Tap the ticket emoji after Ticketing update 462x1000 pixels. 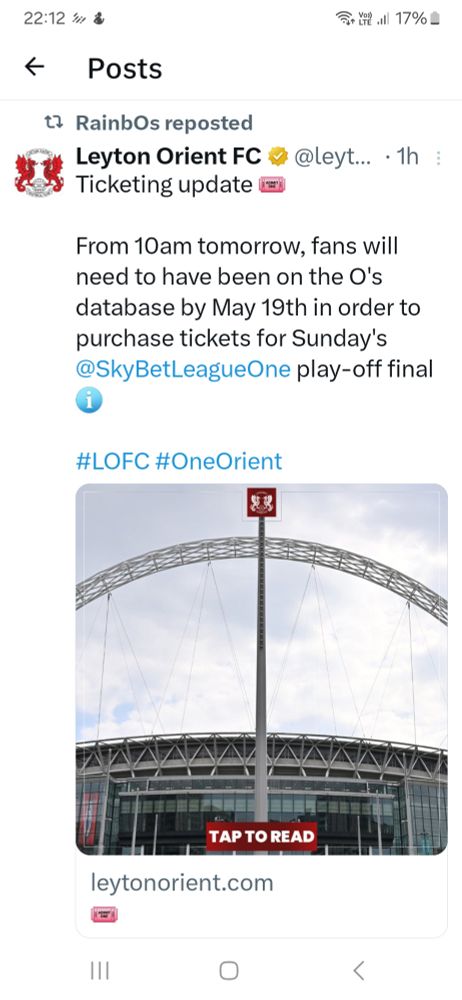pos(272,186)
